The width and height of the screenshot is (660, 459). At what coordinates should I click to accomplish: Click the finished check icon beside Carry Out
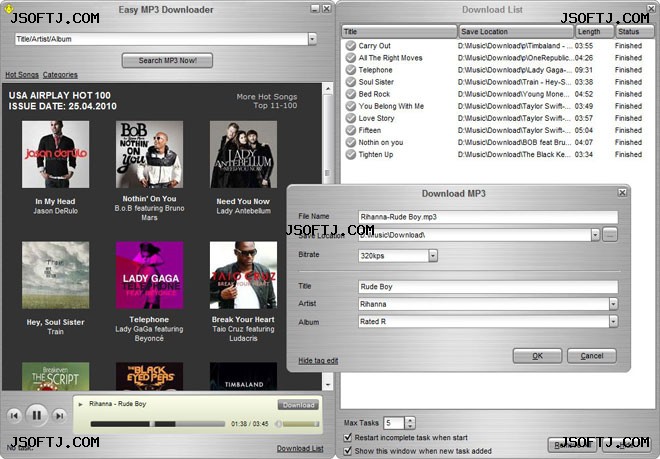(351, 45)
